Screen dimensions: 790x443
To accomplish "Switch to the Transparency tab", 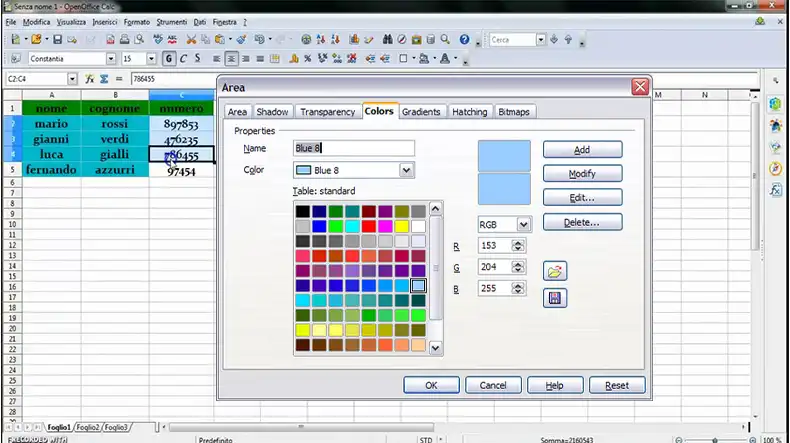I will point(327,112).
